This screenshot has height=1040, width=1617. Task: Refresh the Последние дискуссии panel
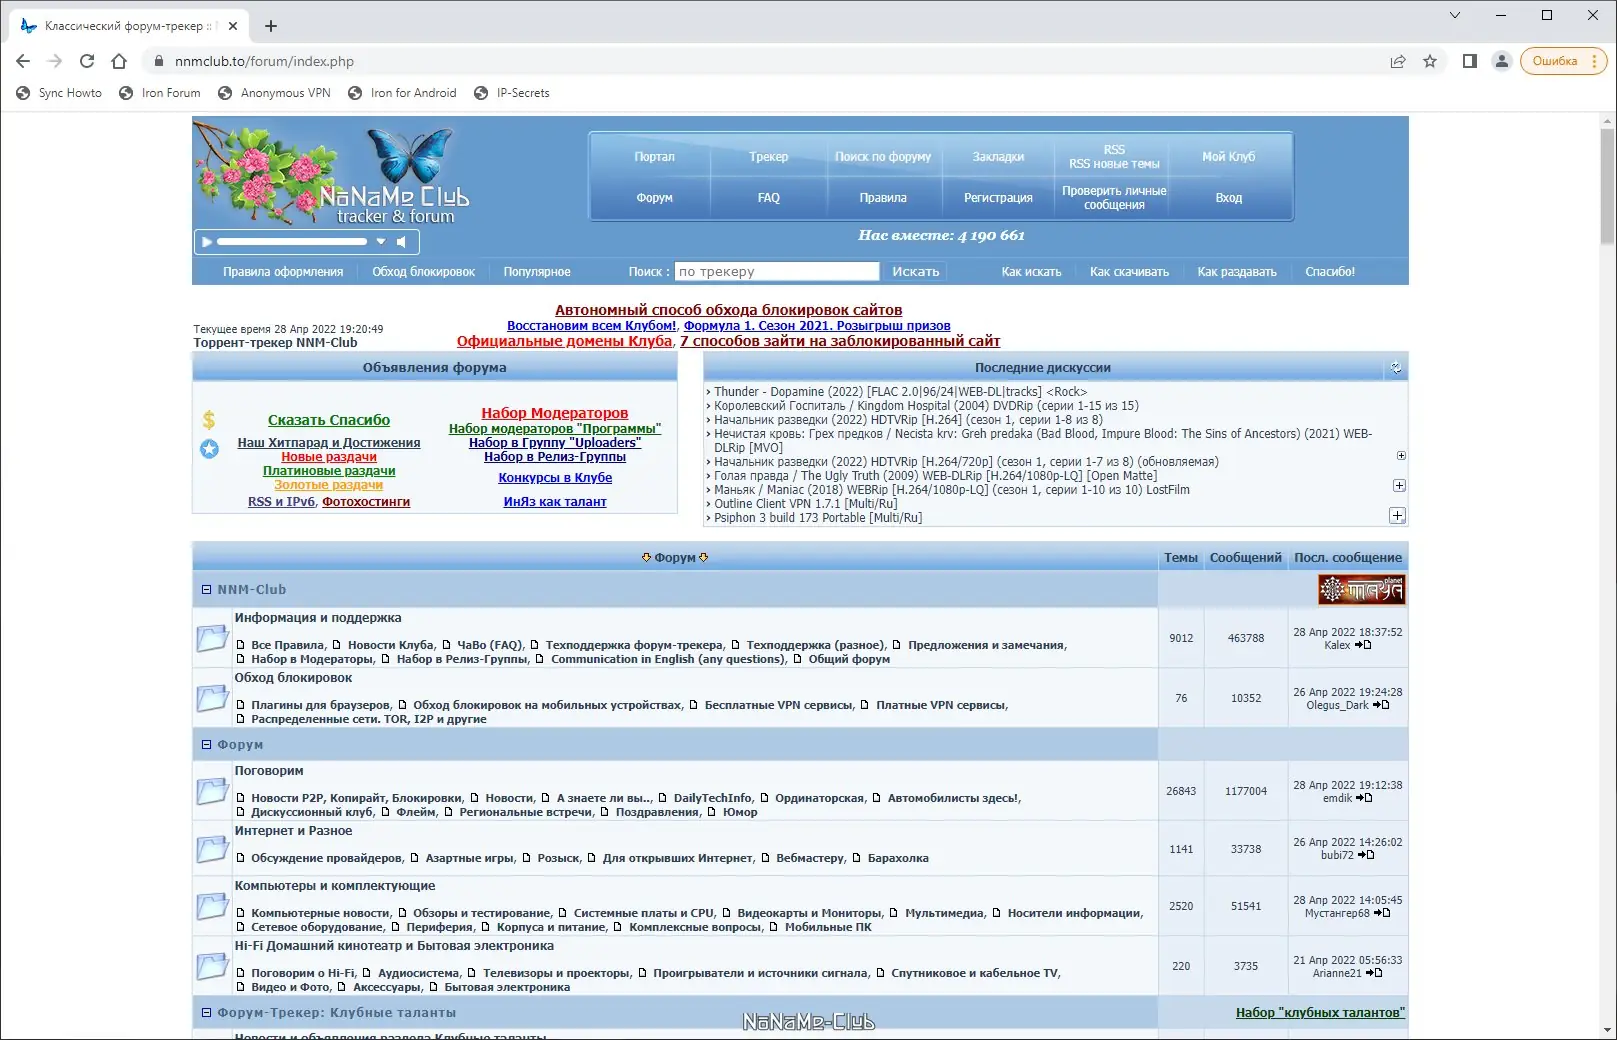pyautogui.click(x=1396, y=368)
